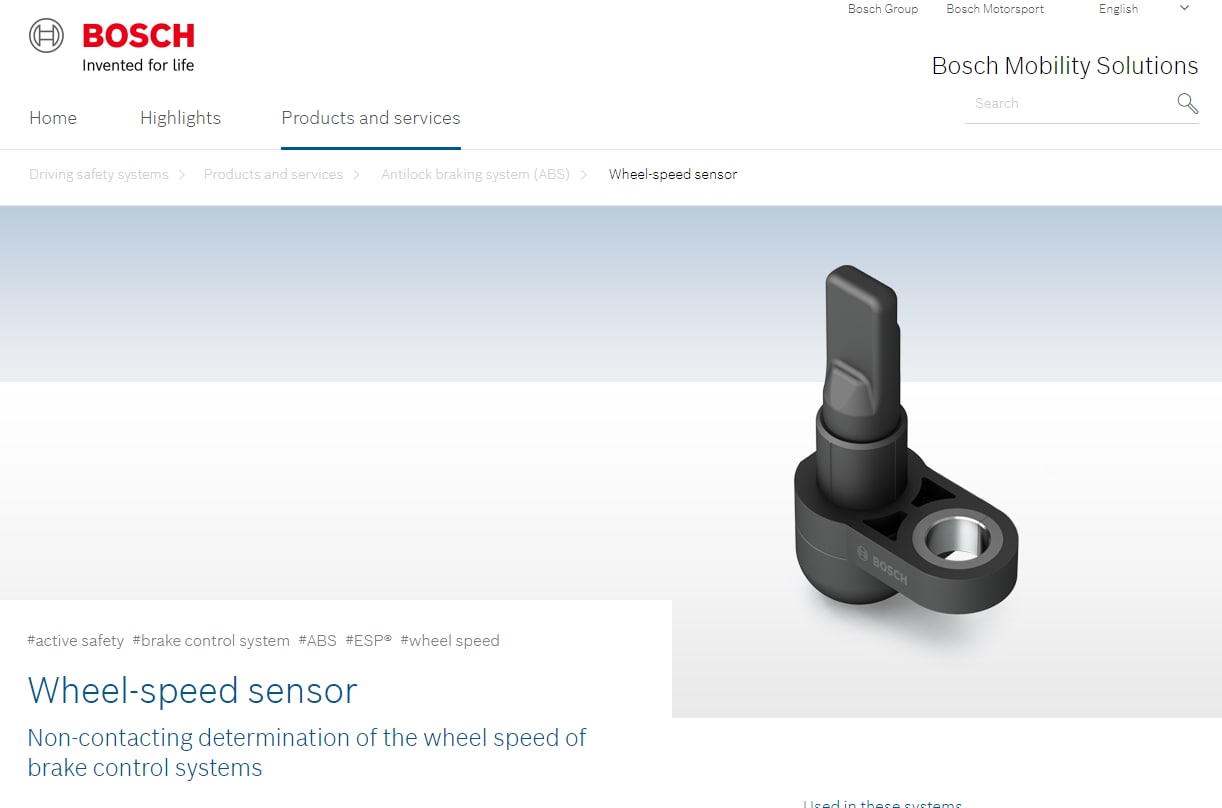This screenshot has width=1222, height=808.
Task: Click the red BOSCH wordmark
Action: point(138,36)
